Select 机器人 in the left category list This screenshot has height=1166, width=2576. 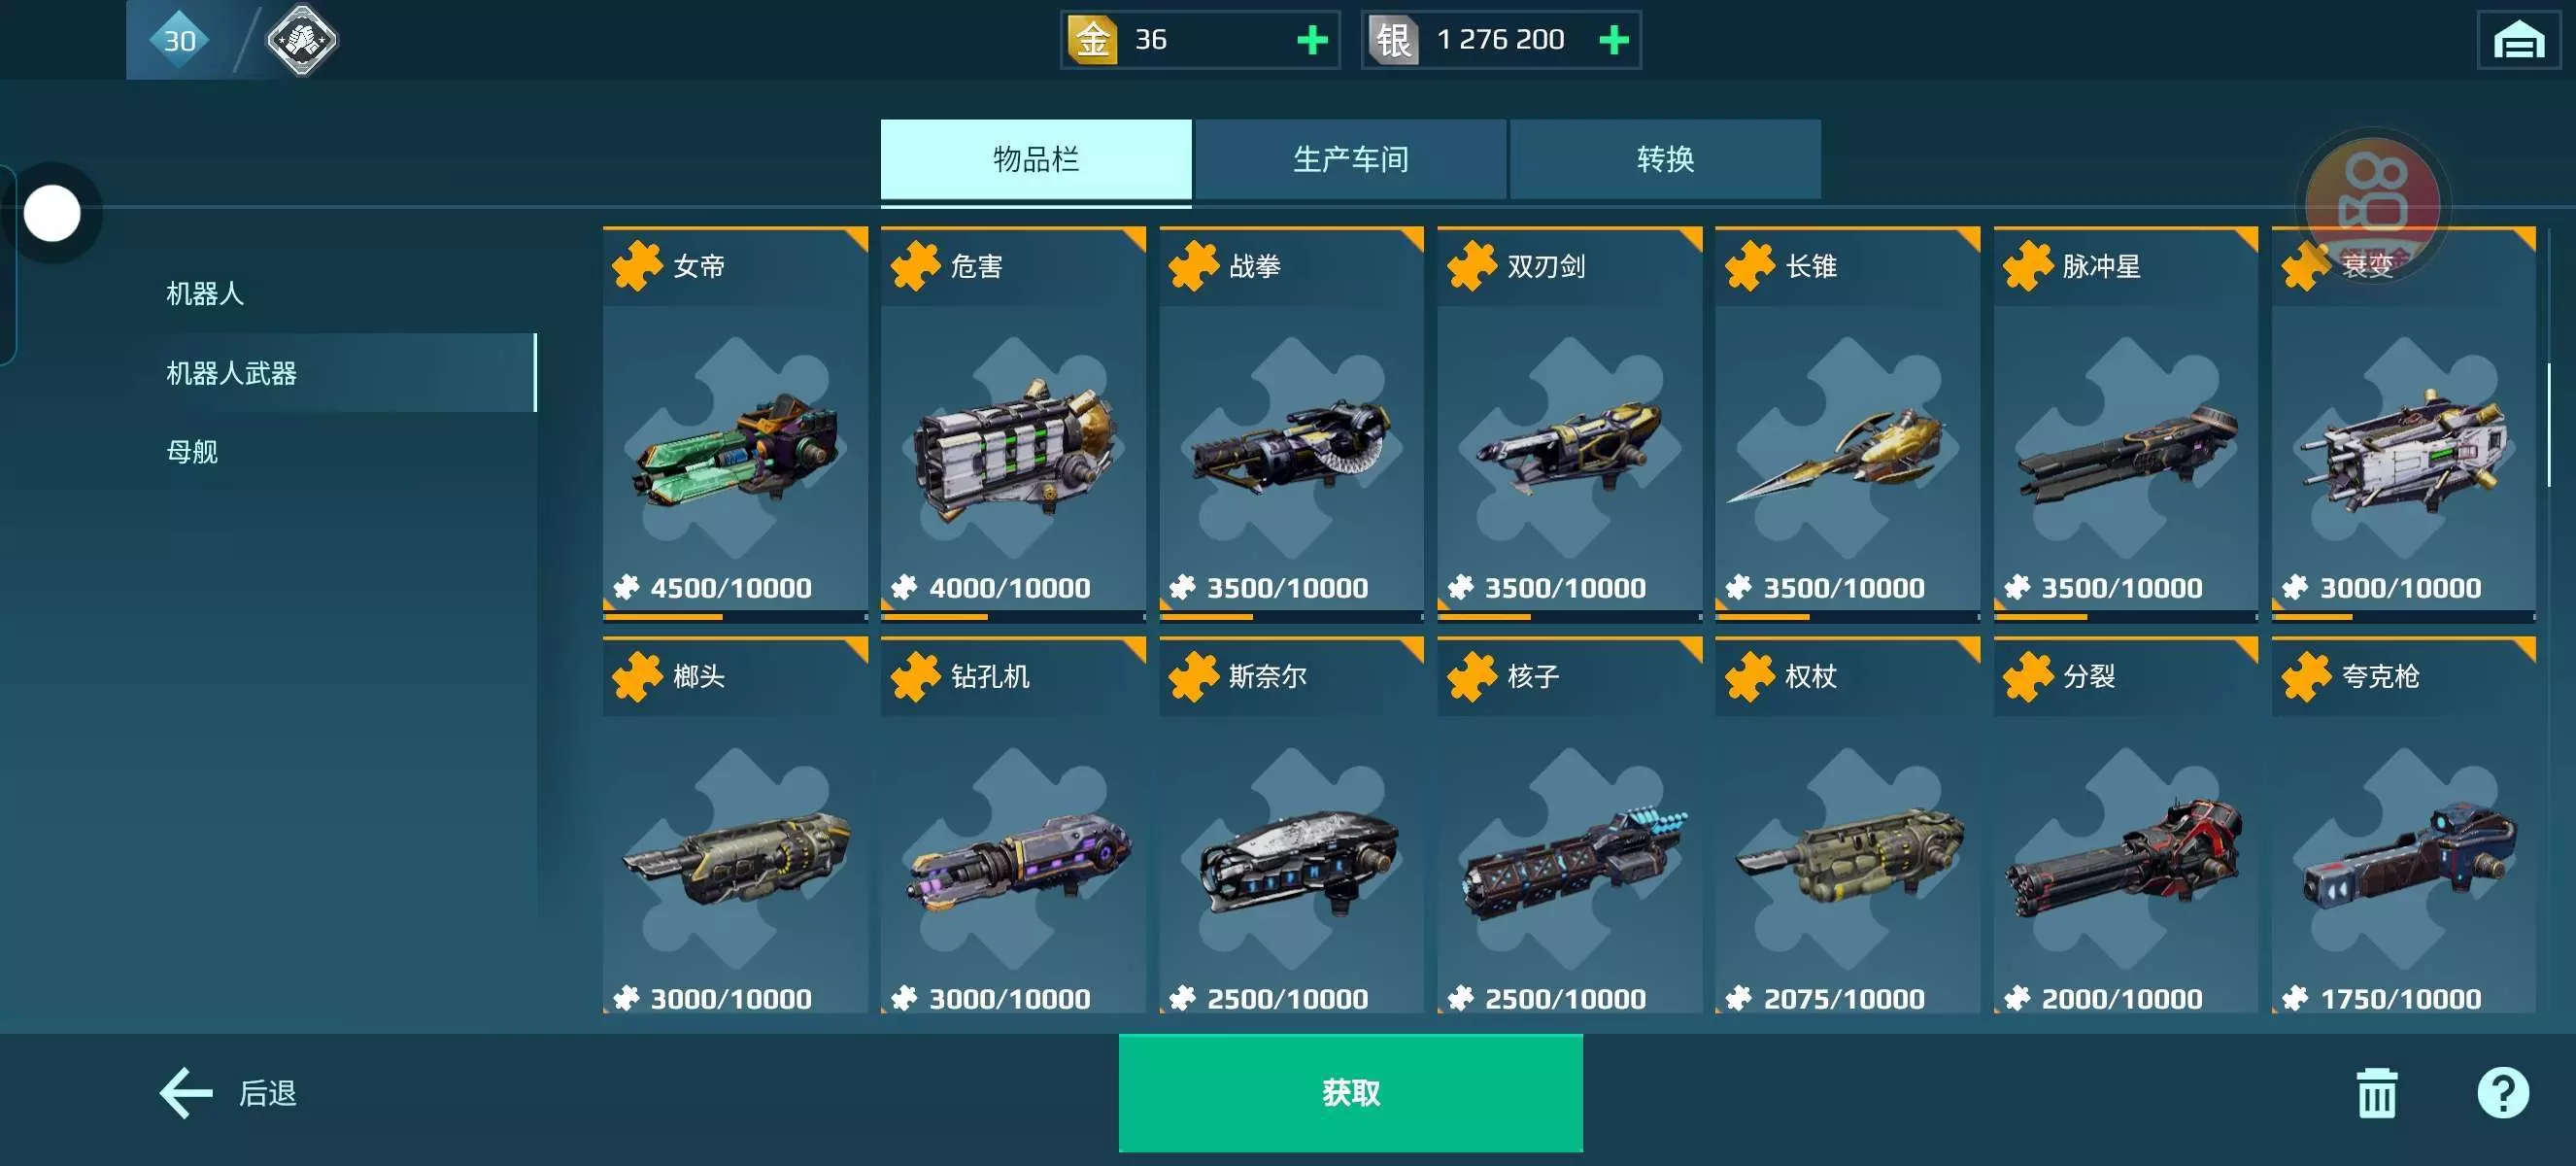pos(205,294)
